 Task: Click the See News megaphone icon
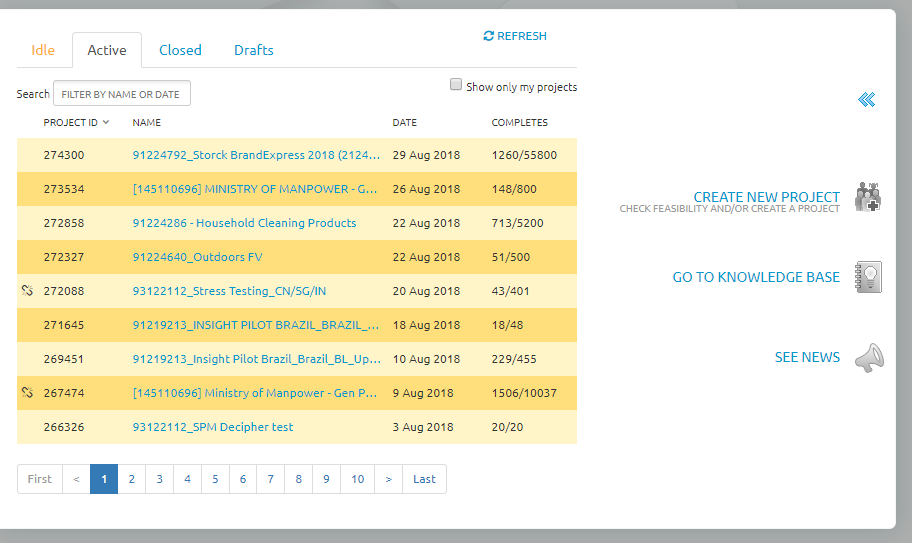click(869, 358)
